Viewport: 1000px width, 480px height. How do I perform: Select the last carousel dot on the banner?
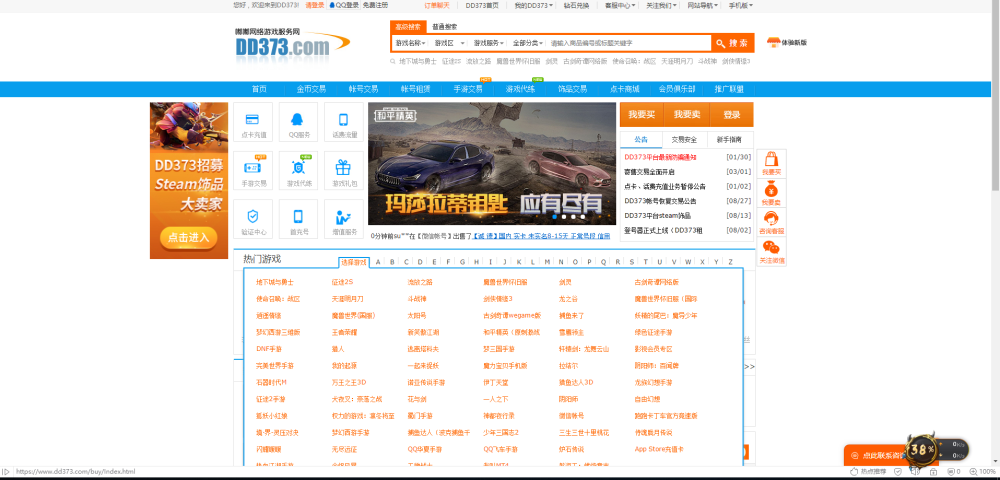tap(582, 217)
